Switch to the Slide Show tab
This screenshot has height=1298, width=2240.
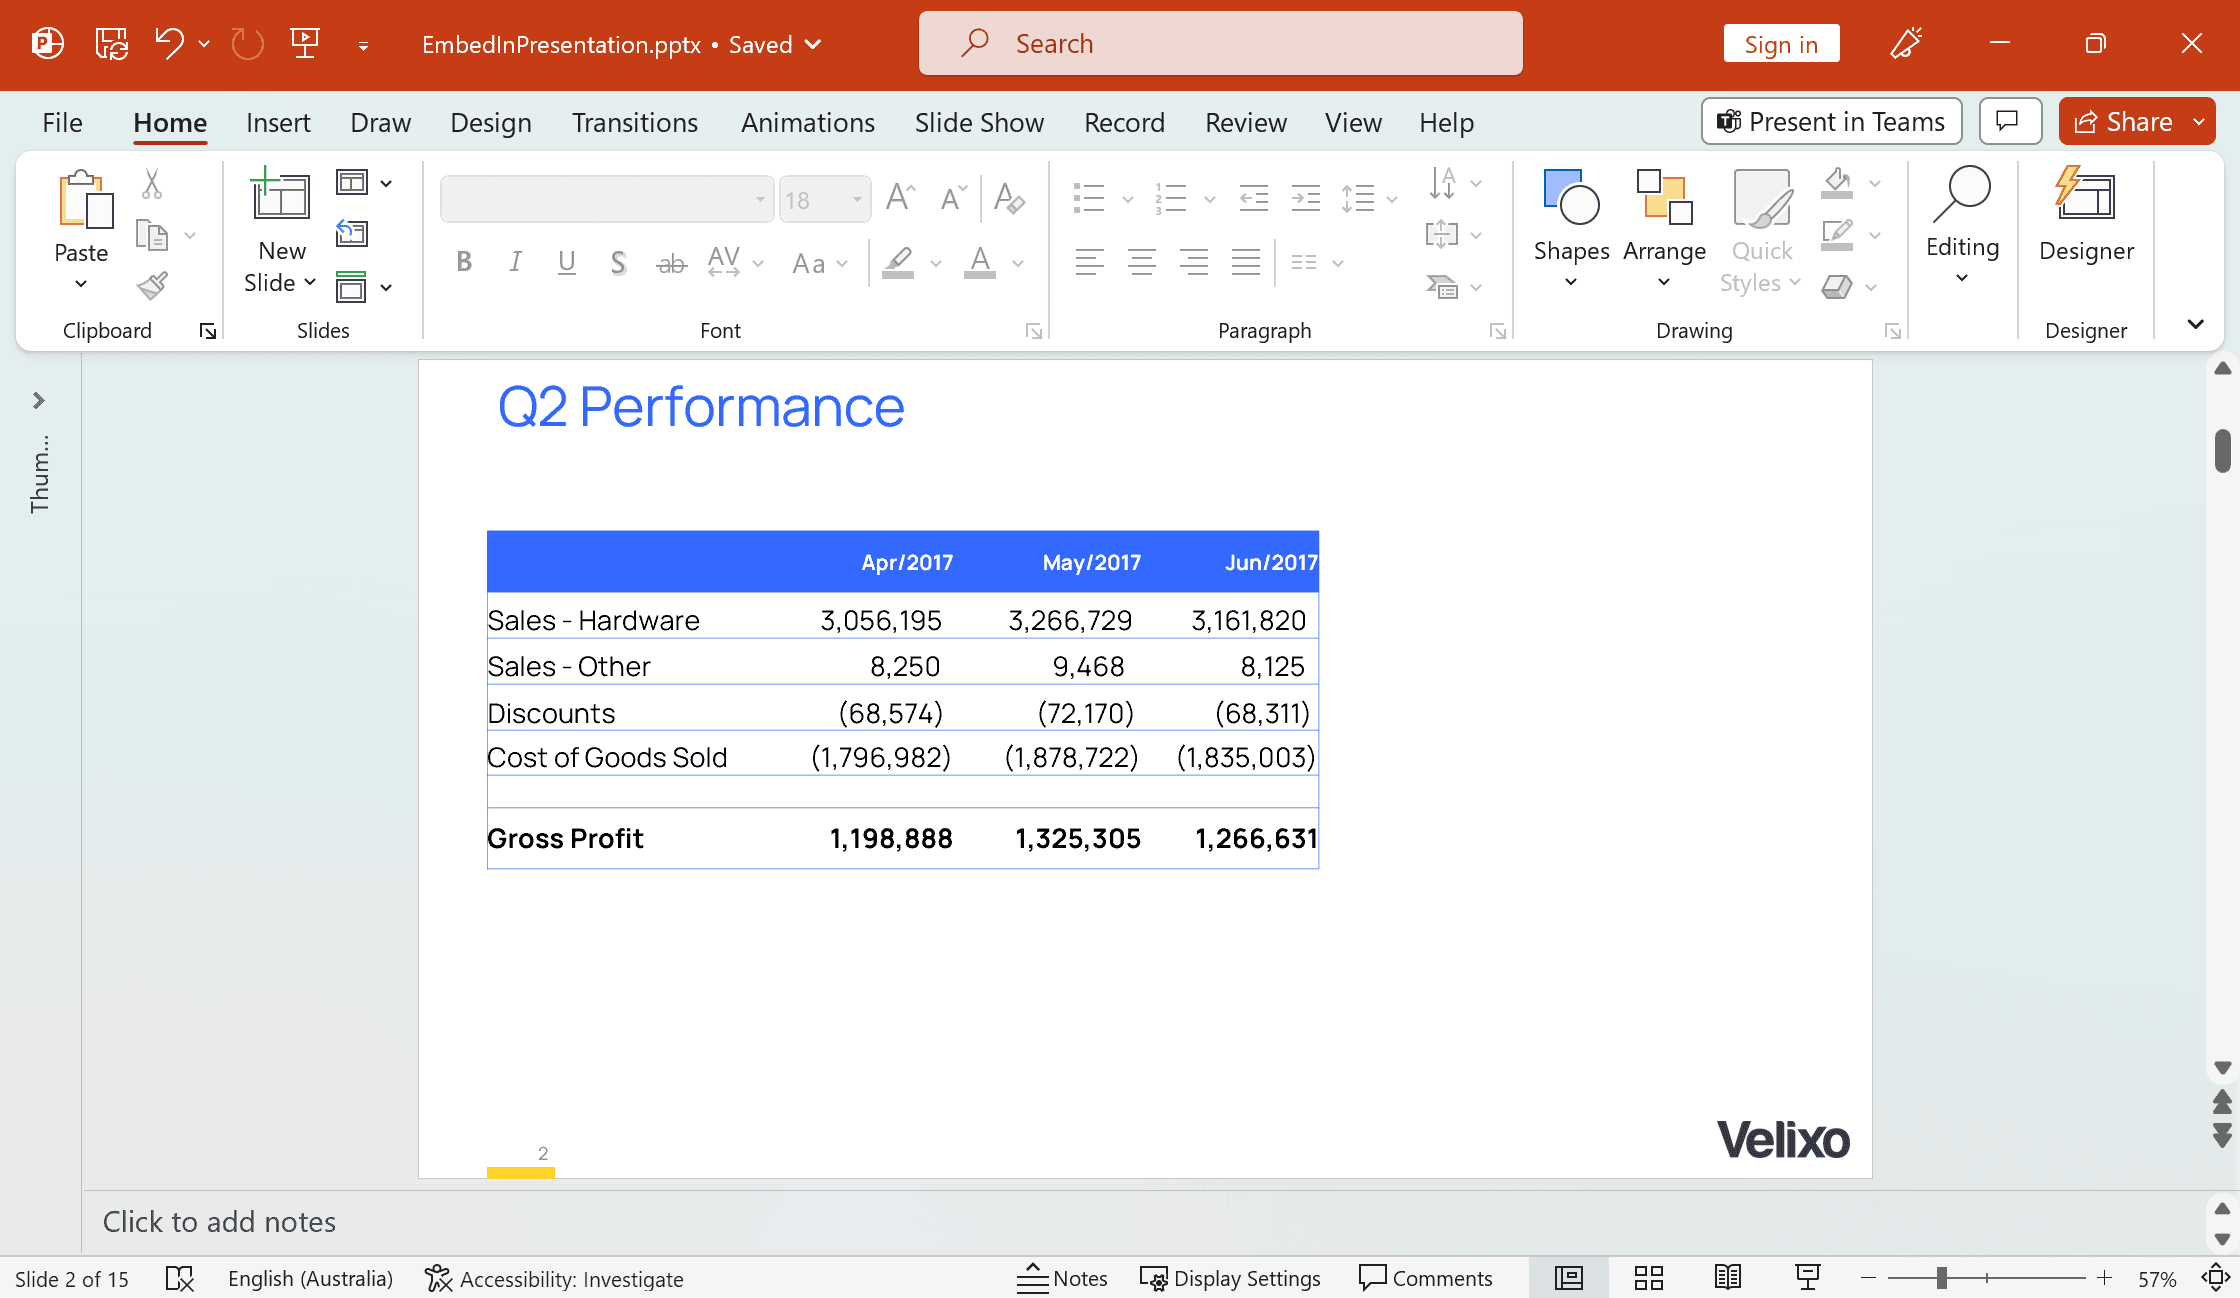click(x=979, y=122)
